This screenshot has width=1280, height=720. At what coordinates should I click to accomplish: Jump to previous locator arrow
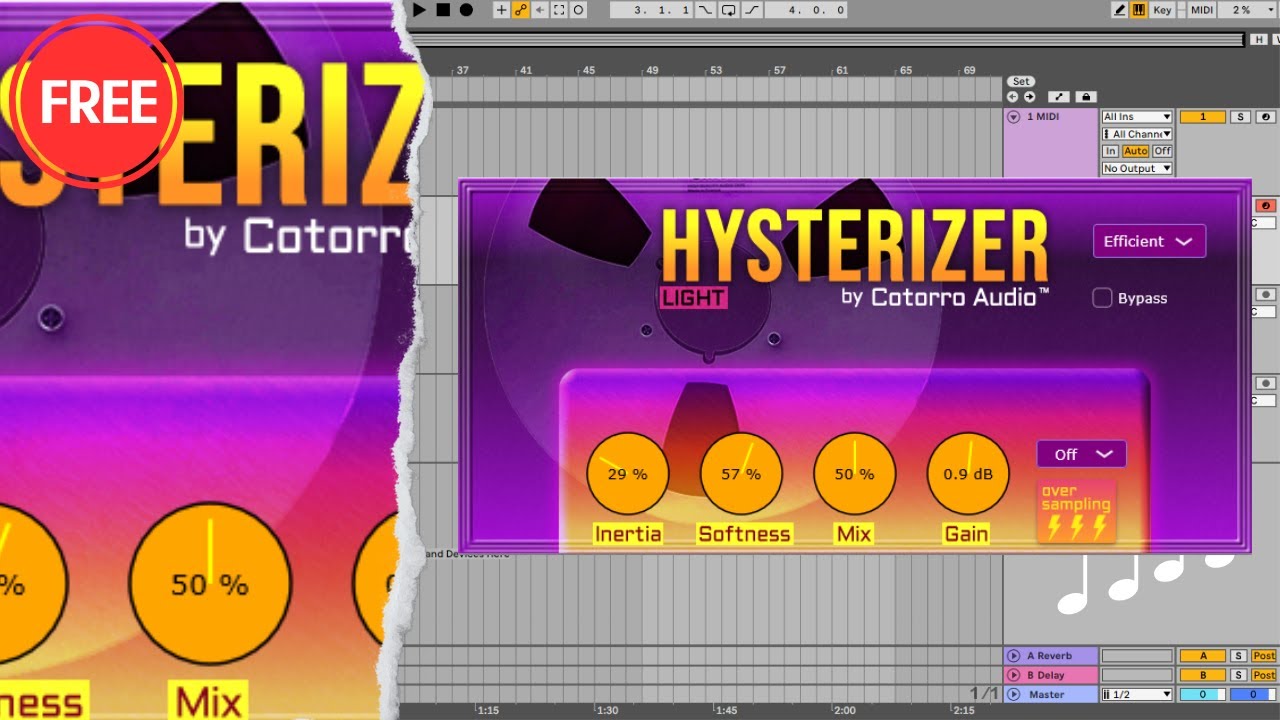[1013, 97]
